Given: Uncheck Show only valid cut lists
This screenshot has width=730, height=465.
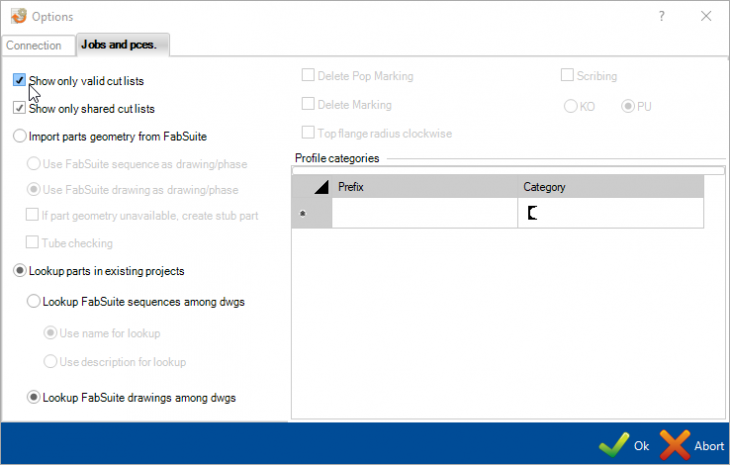Looking at the screenshot, I should pos(20,80).
